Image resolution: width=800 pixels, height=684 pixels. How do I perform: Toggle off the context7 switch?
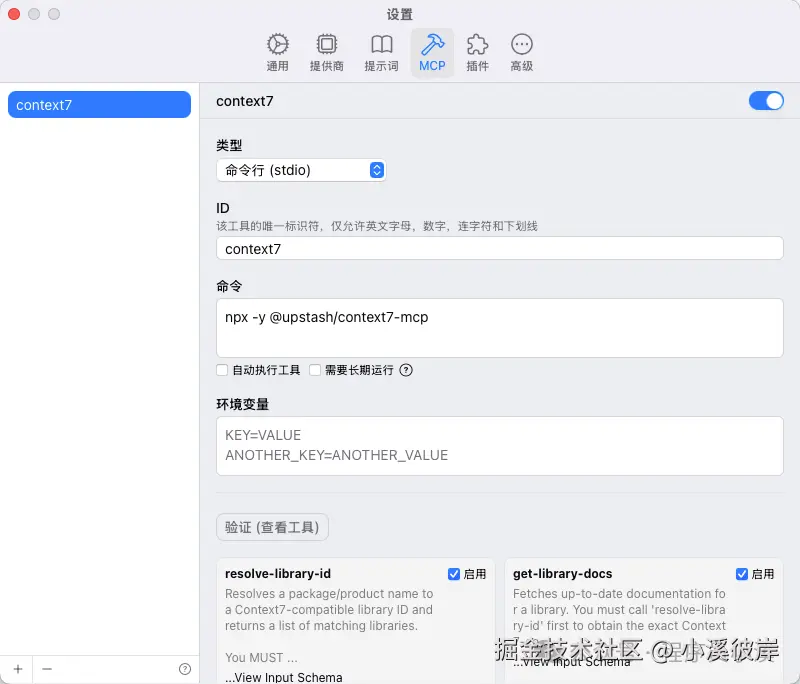[x=766, y=101]
